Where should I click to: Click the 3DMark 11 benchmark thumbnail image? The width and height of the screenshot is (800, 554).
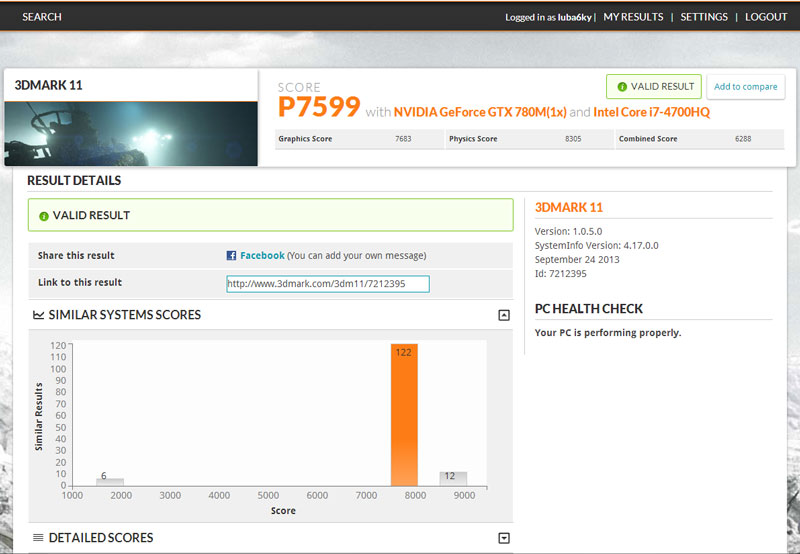[x=131, y=133]
